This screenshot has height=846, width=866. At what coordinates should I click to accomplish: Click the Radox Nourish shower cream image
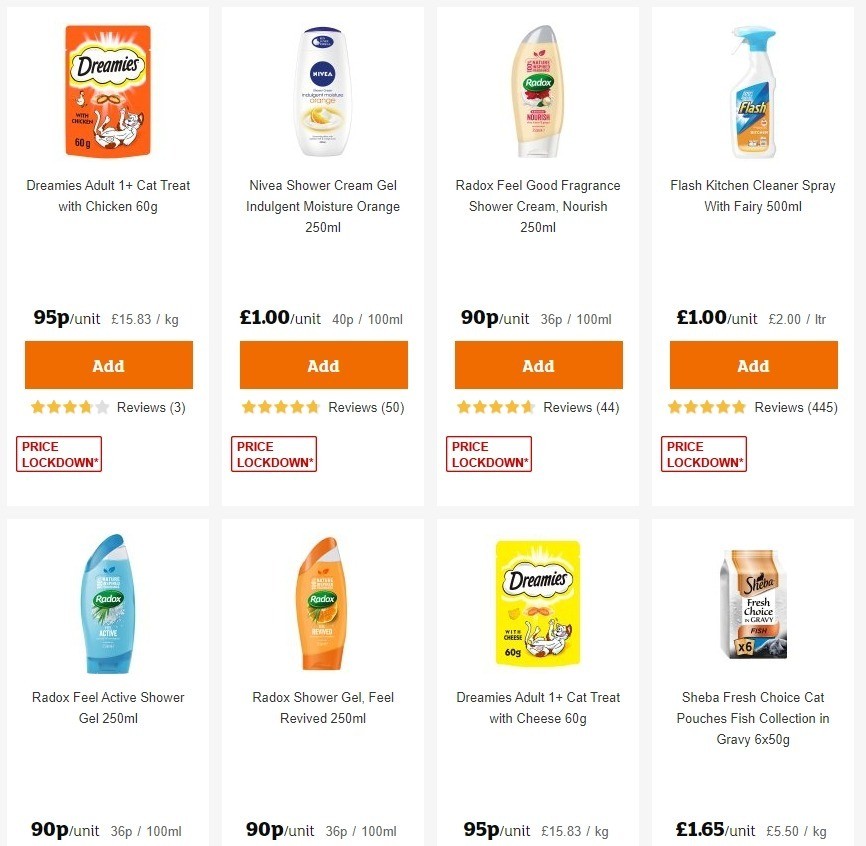[538, 90]
